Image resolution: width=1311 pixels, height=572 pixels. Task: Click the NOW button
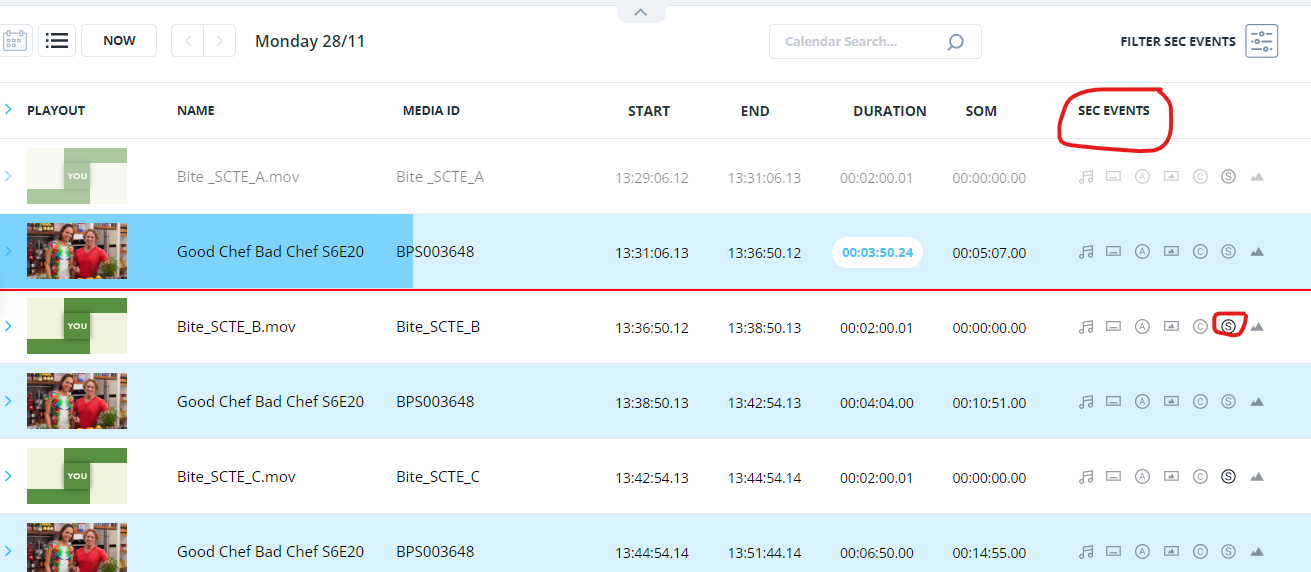coord(119,41)
